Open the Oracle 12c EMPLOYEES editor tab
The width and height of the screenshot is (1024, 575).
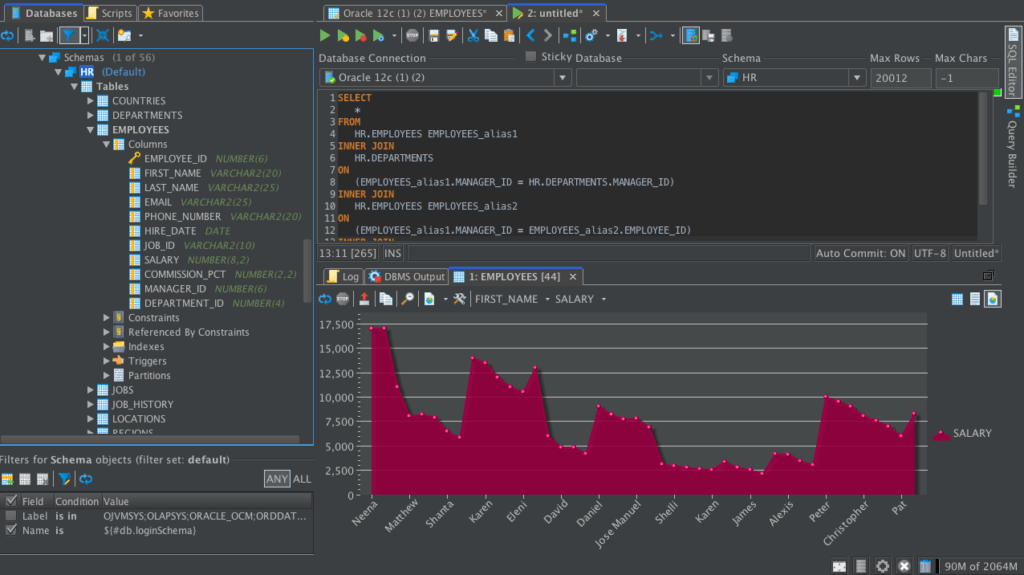pos(415,13)
